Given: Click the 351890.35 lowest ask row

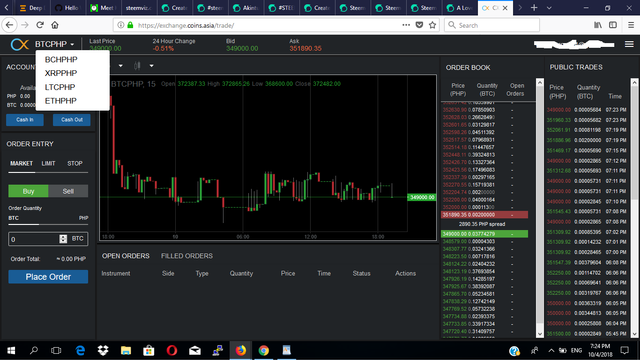Looking at the screenshot, I should (484, 215).
